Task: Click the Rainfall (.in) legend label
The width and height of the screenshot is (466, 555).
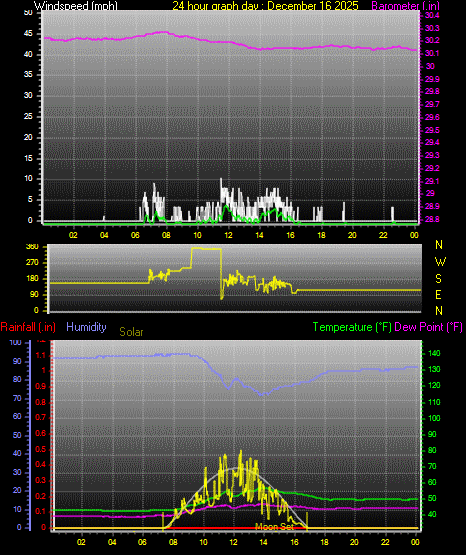Action: point(28,327)
